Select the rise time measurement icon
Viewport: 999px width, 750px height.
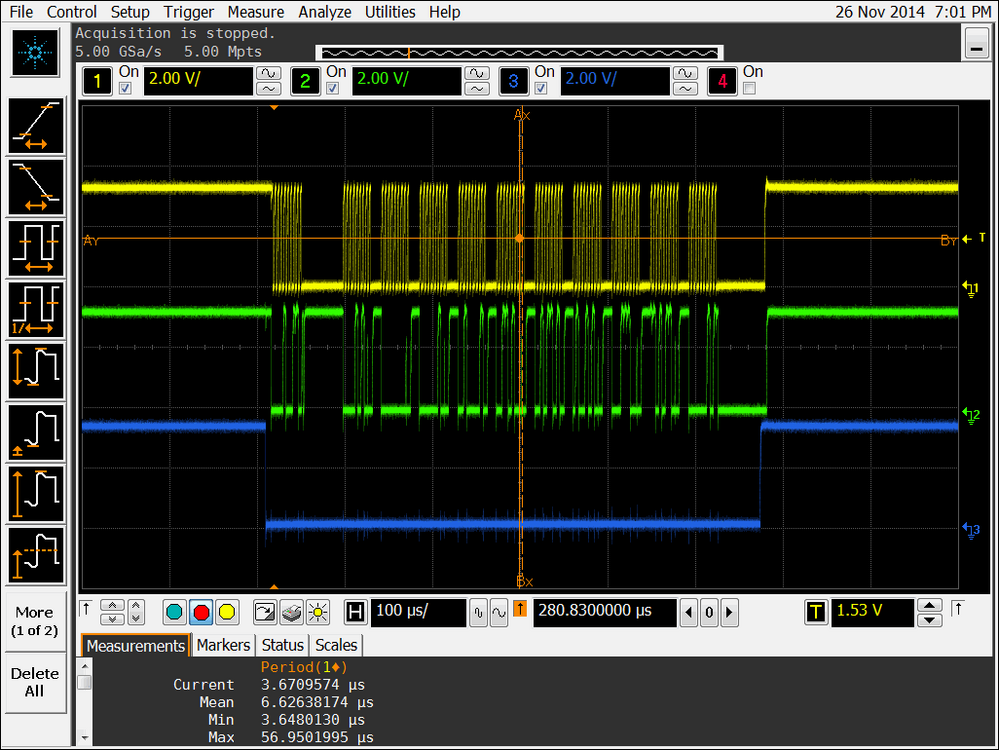pos(35,126)
